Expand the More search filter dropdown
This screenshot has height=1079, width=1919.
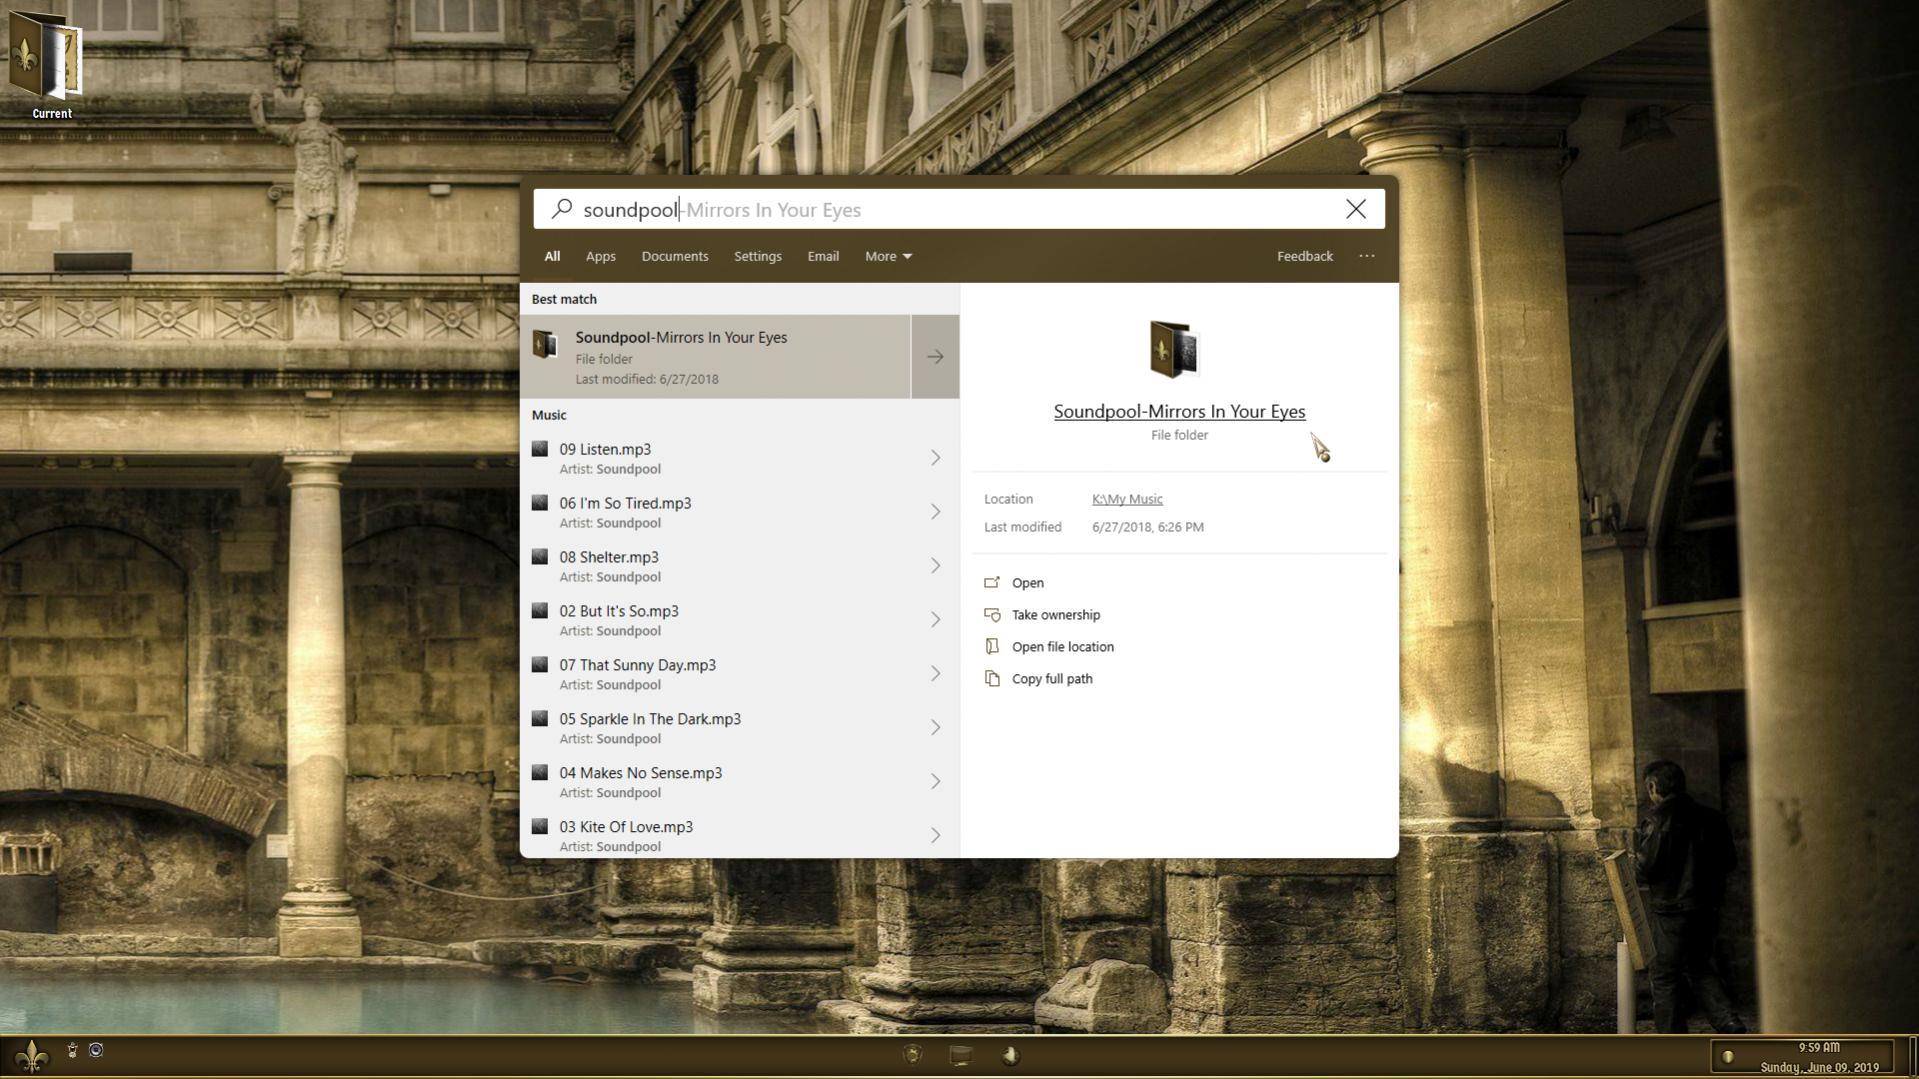click(x=886, y=256)
